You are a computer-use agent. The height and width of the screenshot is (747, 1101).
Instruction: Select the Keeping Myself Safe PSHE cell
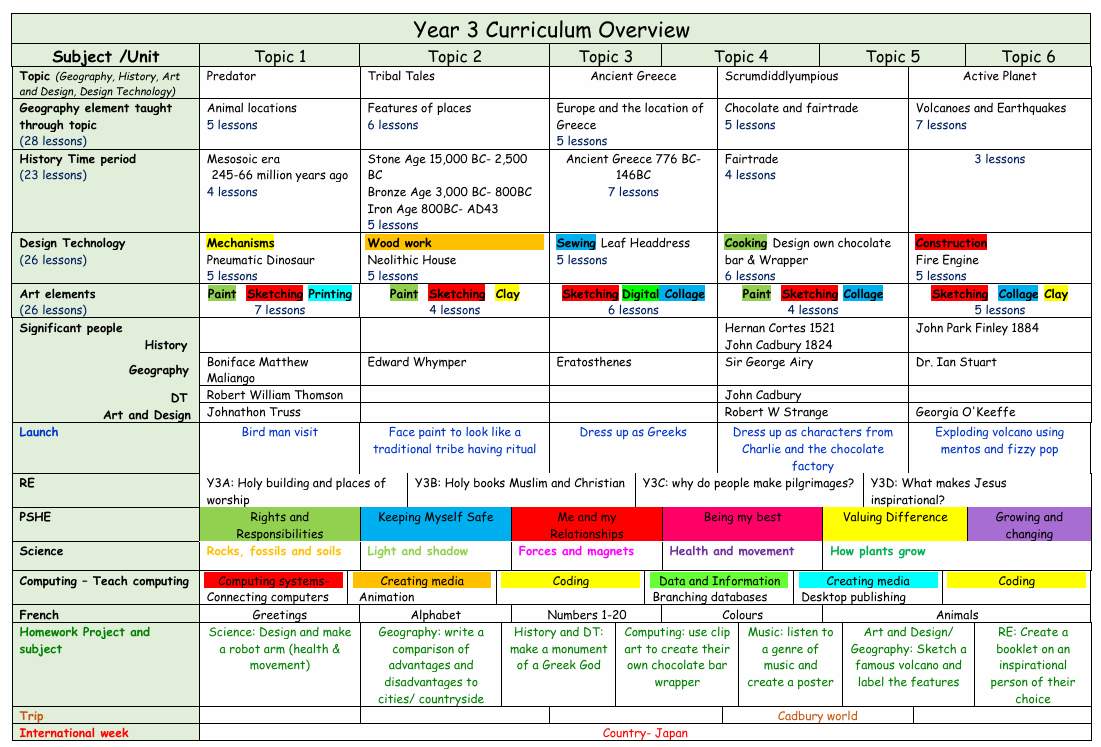click(x=436, y=518)
